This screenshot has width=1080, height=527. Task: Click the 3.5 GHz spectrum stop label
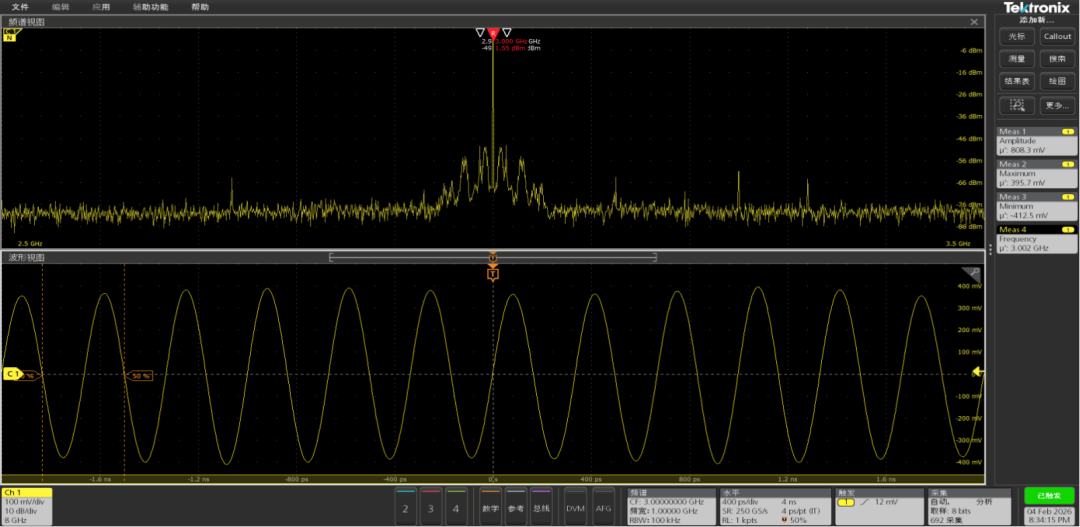pyautogui.click(x=958, y=244)
